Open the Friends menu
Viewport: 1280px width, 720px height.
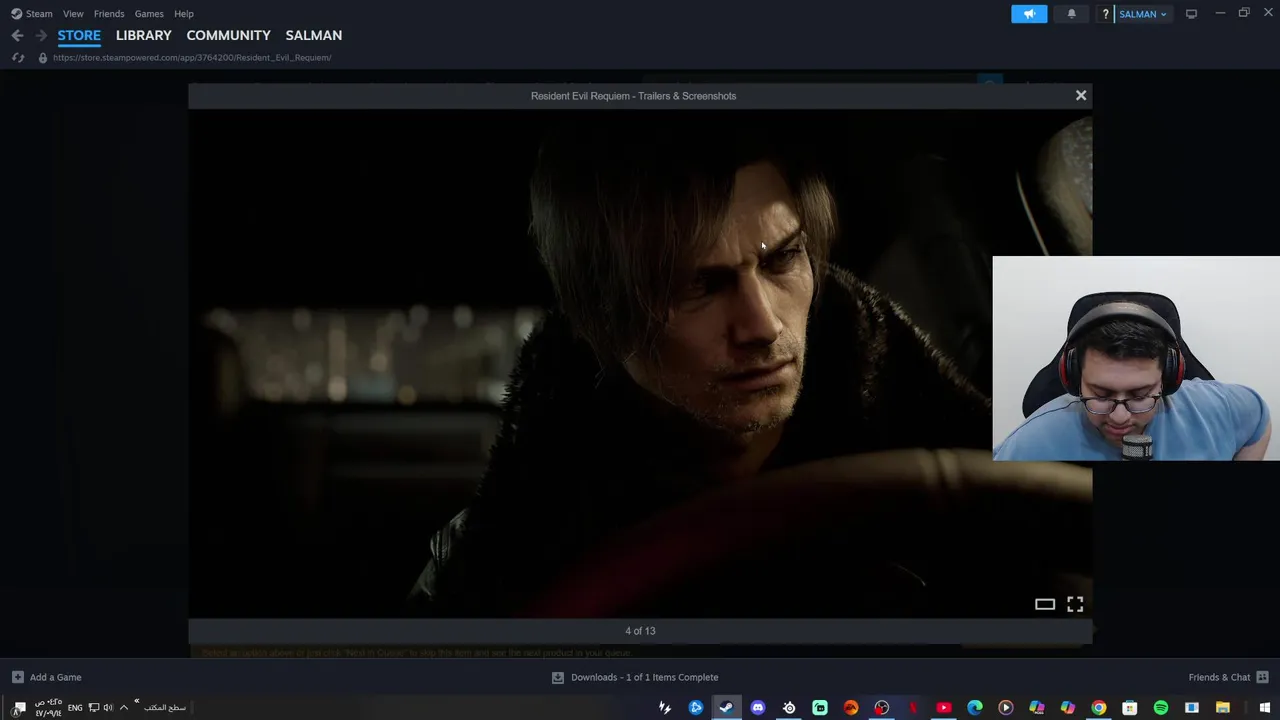pyautogui.click(x=109, y=14)
